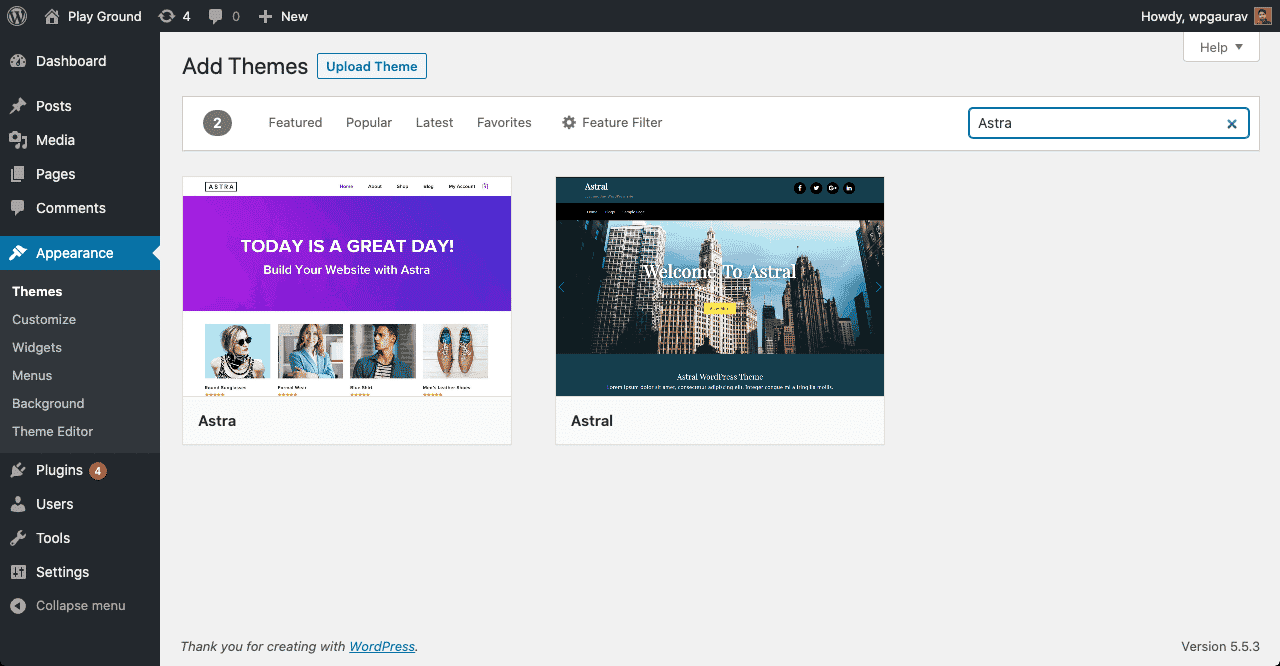Select the Astral theme thumbnail
Viewport: 1280px width, 666px height.
pyautogui.click(x=719, y=287)
